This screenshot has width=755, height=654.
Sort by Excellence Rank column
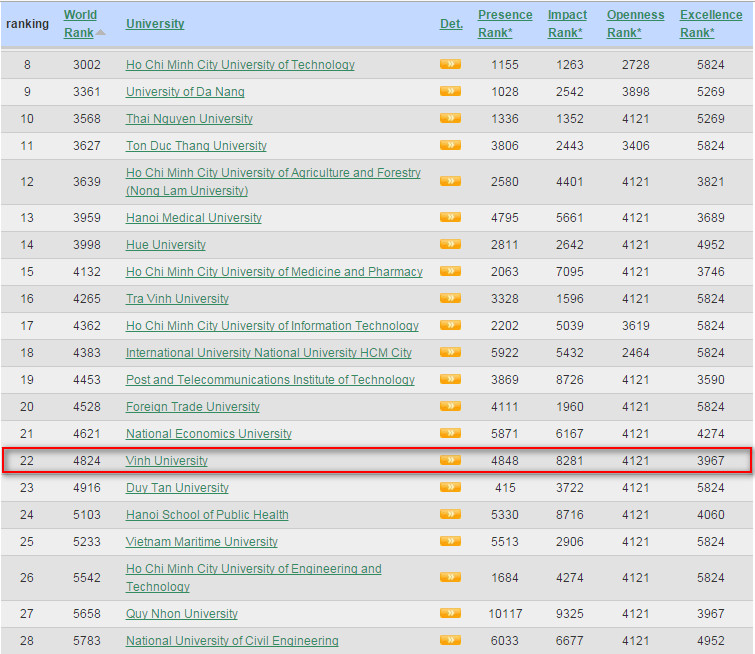[711, 24]
